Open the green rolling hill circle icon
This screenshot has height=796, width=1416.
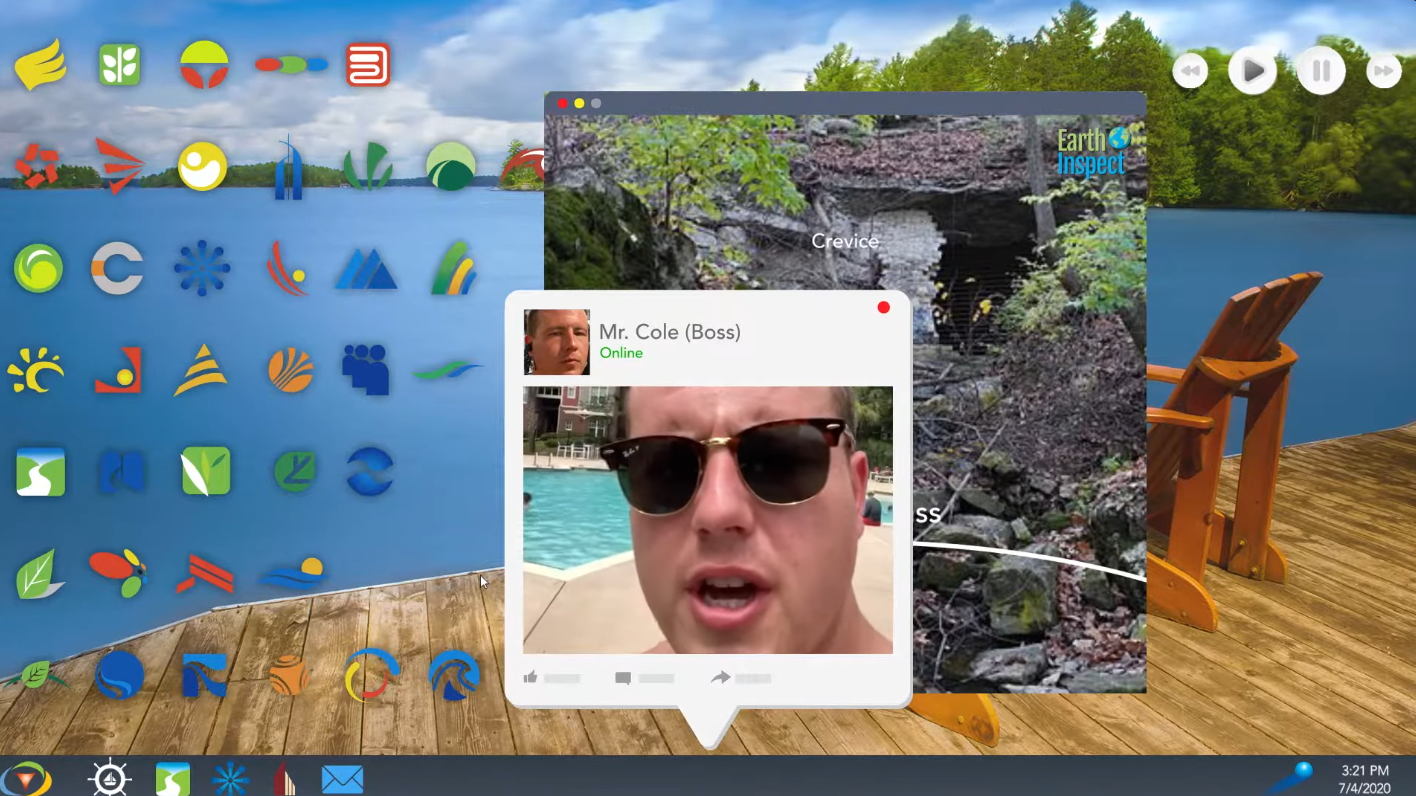tap(450, 166)
